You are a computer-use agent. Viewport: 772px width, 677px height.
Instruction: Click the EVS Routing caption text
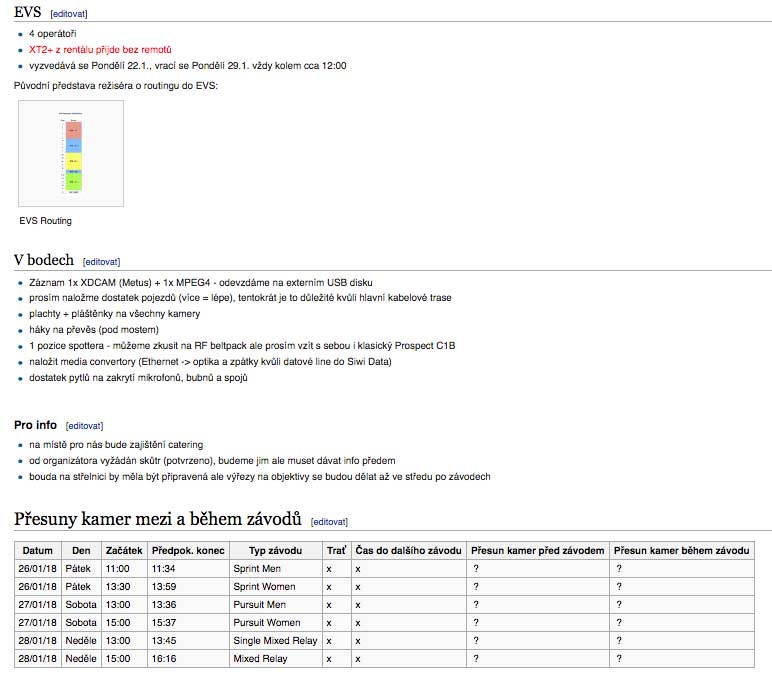45,221
